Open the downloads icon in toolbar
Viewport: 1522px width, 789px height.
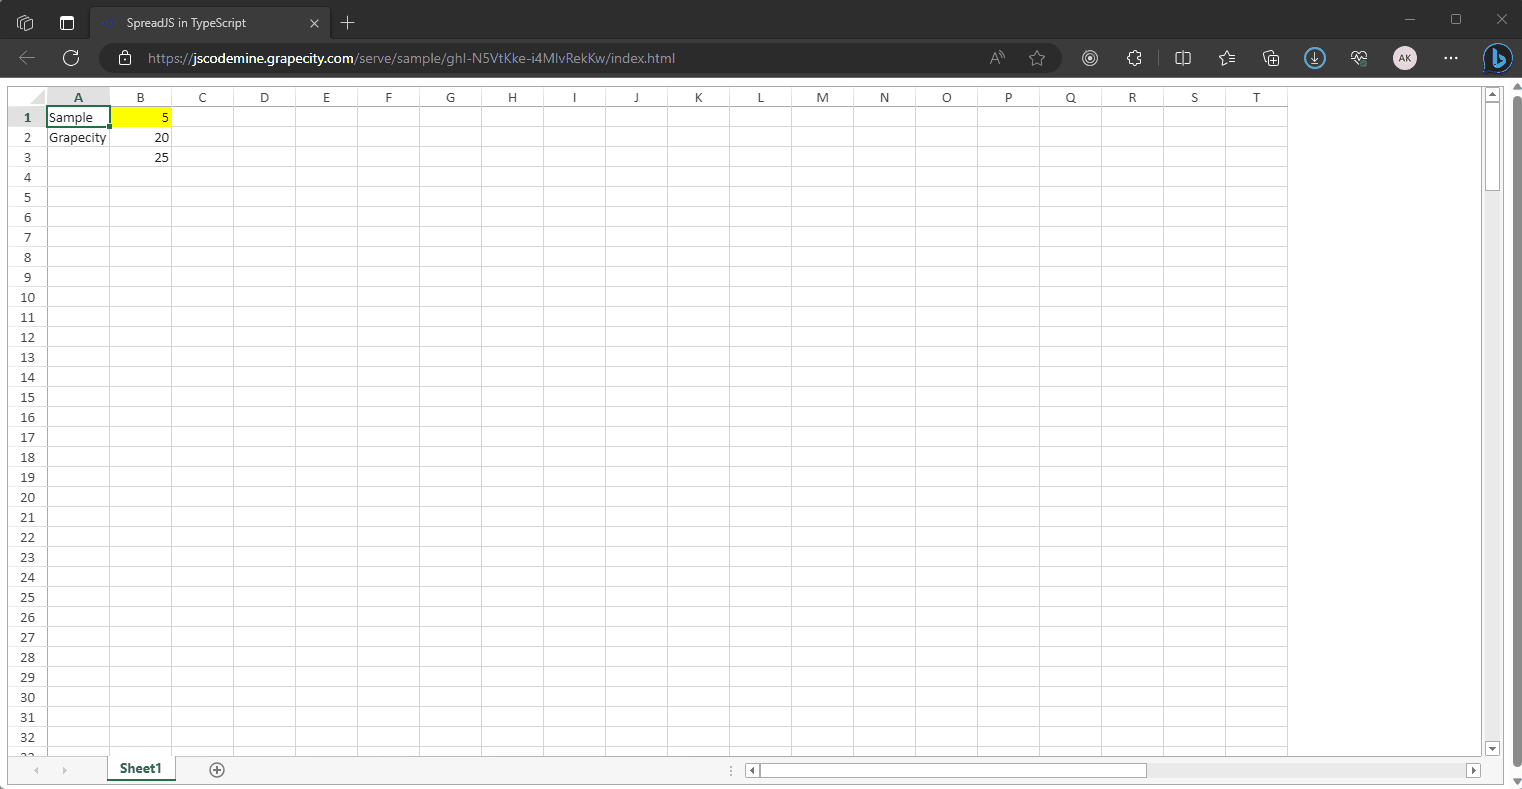pyautogui.click(x=1315, y=58)
